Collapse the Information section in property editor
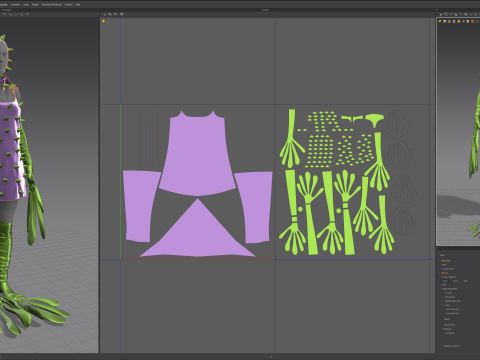Image resolution: width=480 pixels, height=360 pixels. click(x=439, y=261)
